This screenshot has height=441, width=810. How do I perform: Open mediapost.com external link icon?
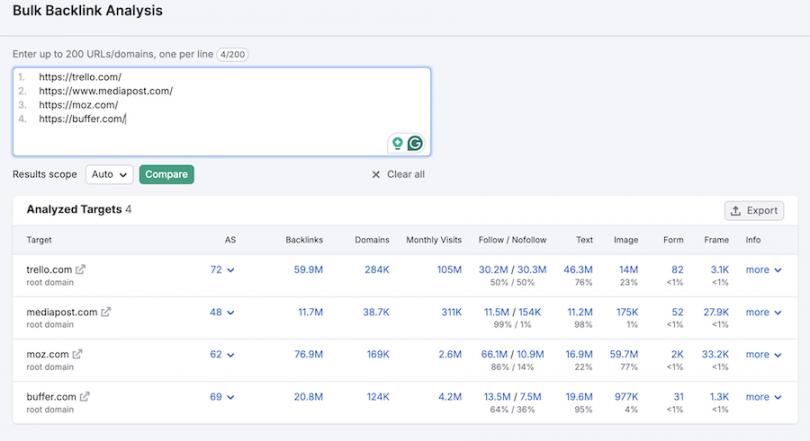[106, 312]
